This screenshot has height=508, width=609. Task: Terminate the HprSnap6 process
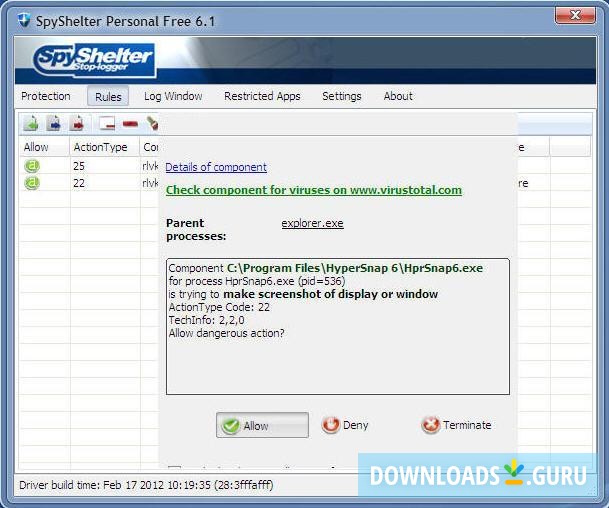(456, 425)
